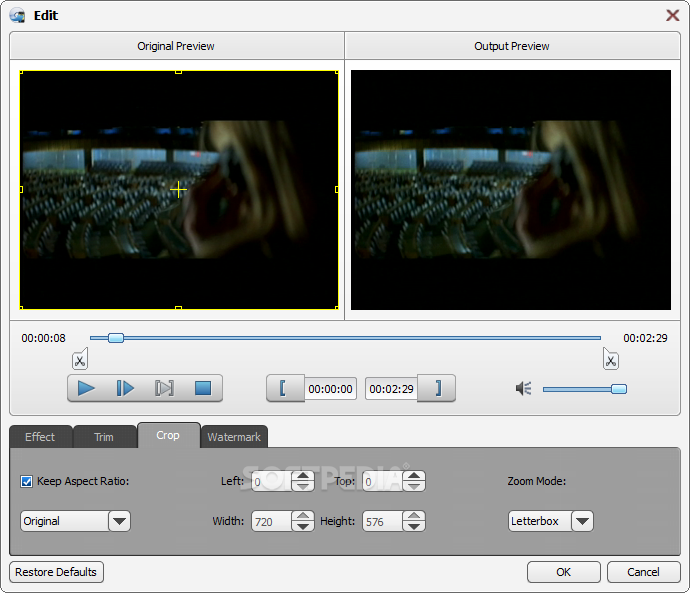Image resolution: width=690 pixels, height=593 pixels.
Task: Click the trim start time field 00:00:00
Action: pyautogui.click(x=330, y=389)
